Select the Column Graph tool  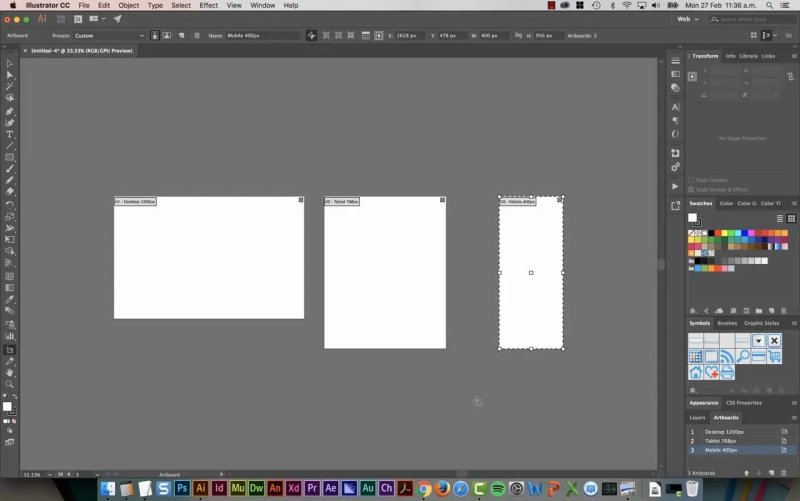click(x=9, y=336)
